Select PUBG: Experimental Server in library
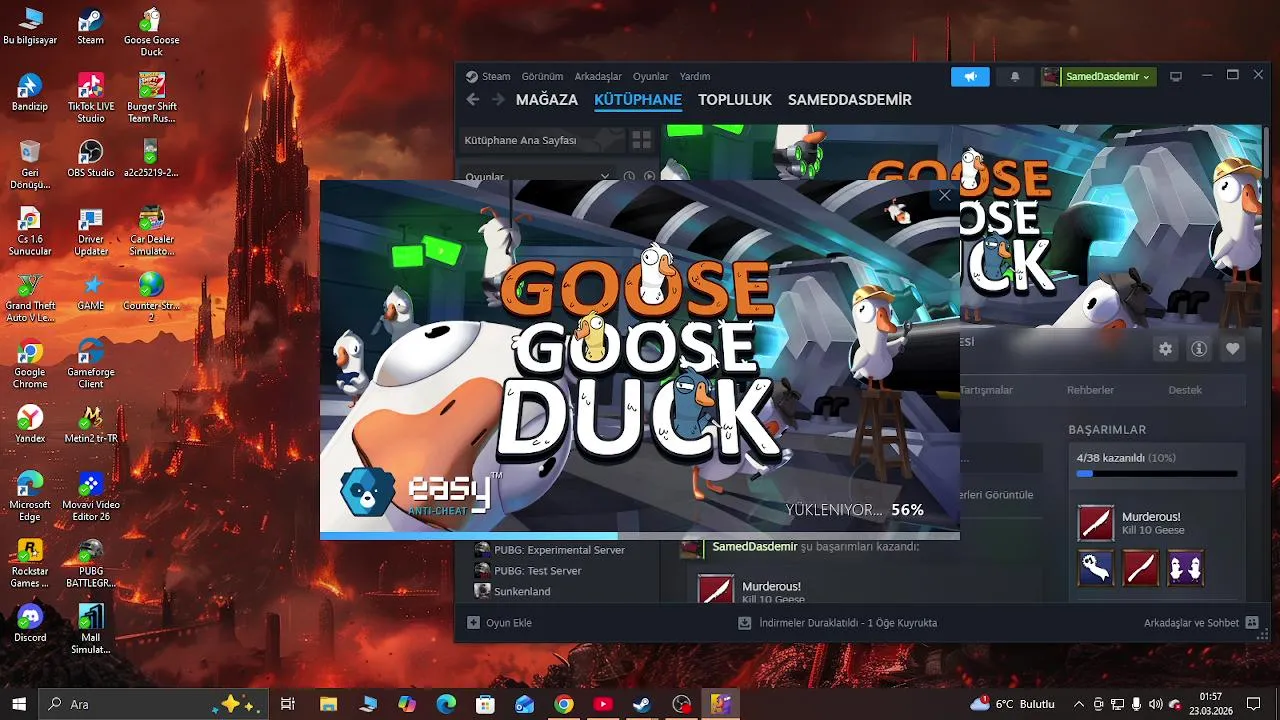The image size is (1280, 720). coord(559,550)
